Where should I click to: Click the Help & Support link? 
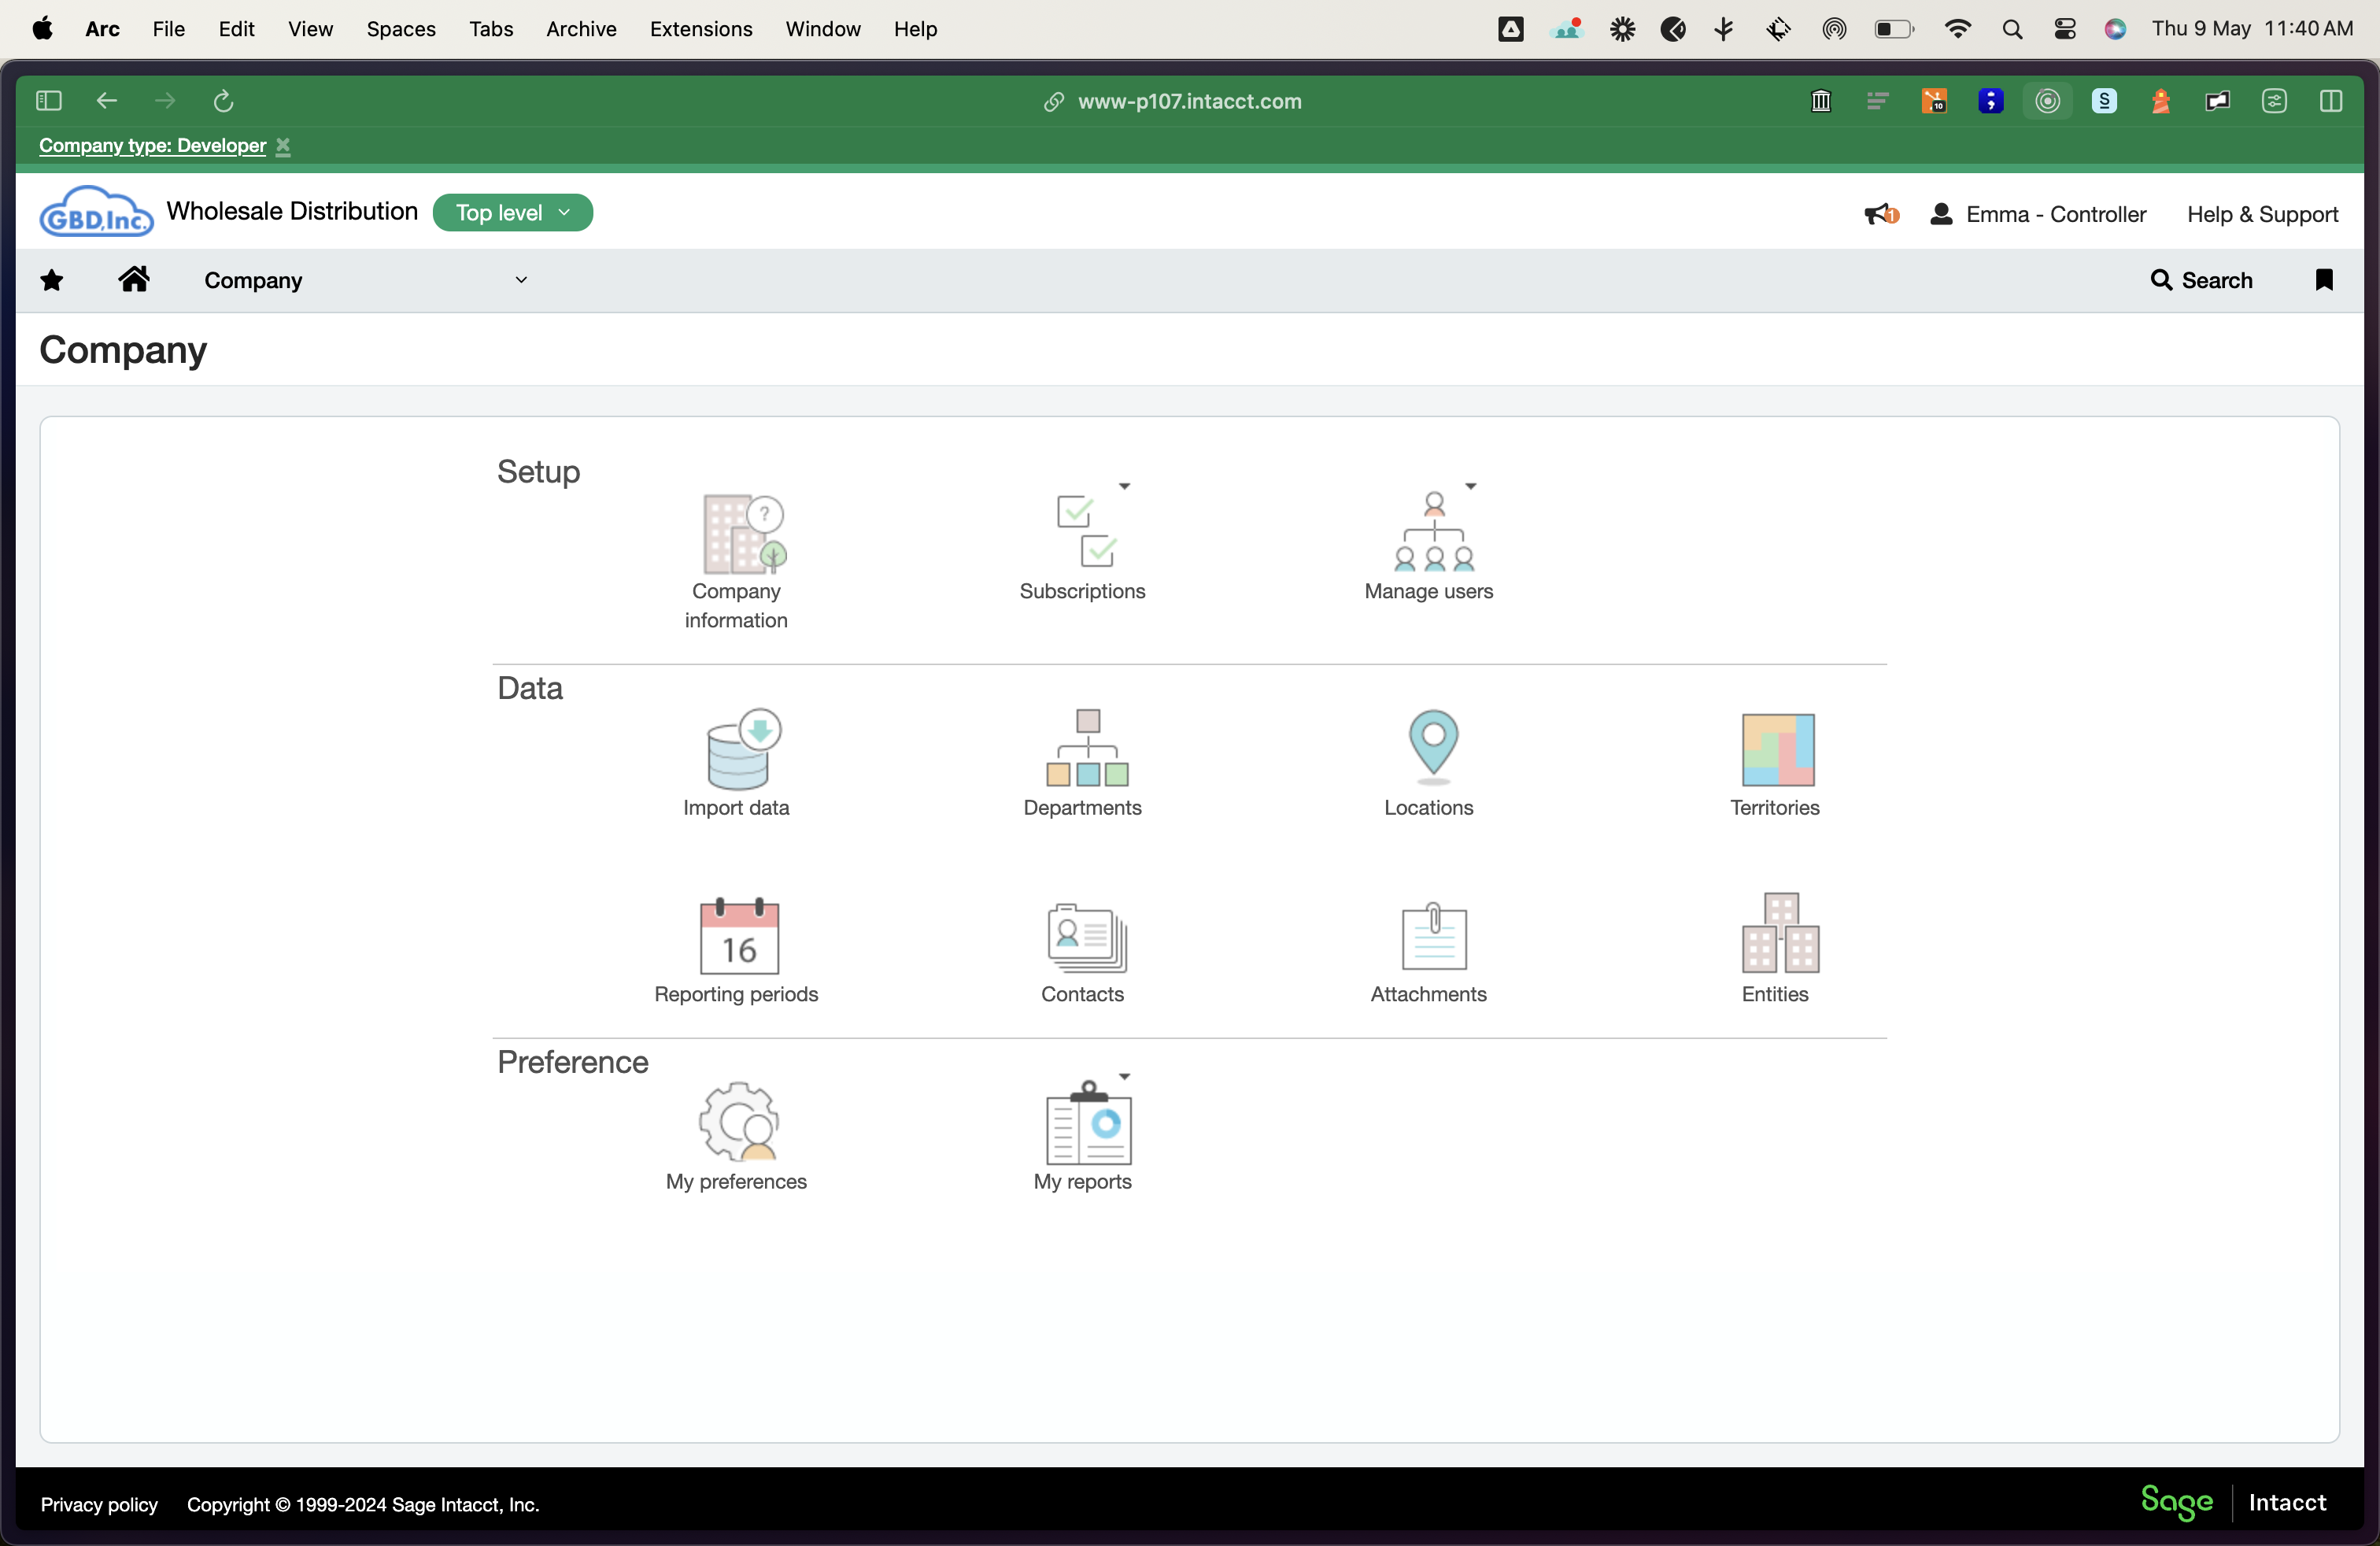(2261, 214)
